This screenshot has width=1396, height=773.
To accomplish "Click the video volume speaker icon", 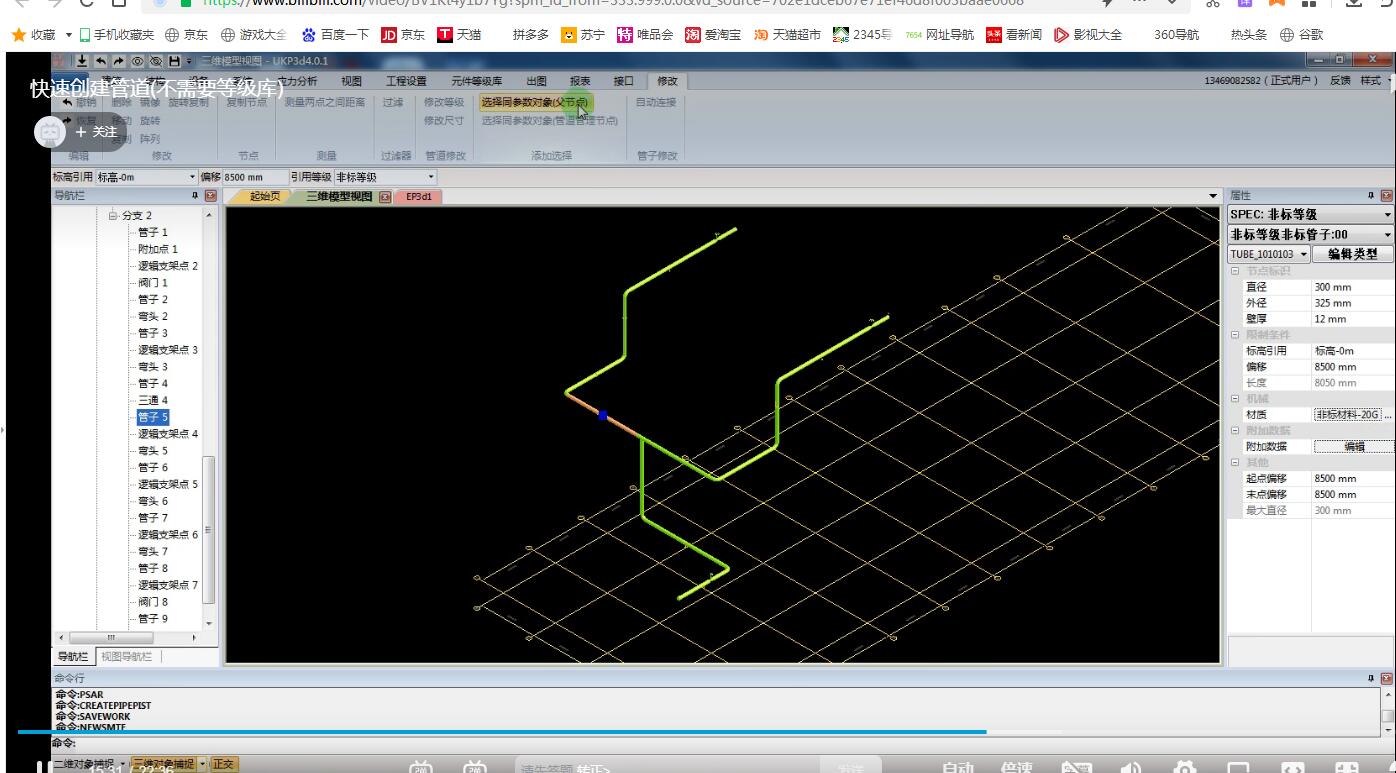I will click(1130, 768).
